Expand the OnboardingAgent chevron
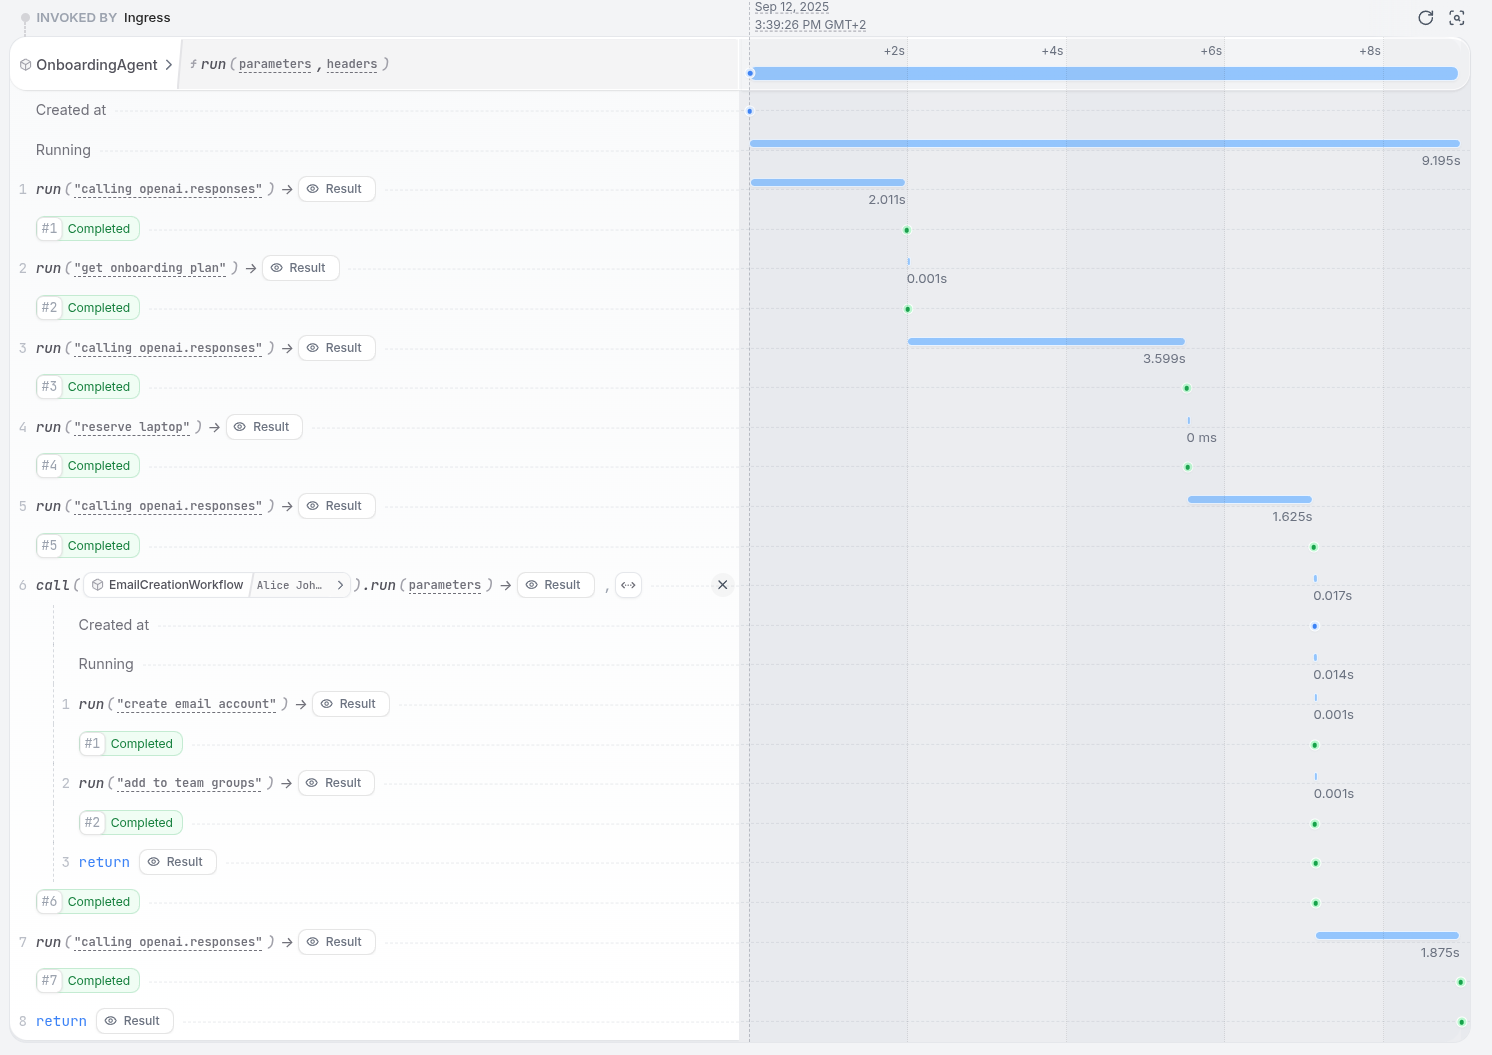1492x1055 pixels. coord(168,65)
